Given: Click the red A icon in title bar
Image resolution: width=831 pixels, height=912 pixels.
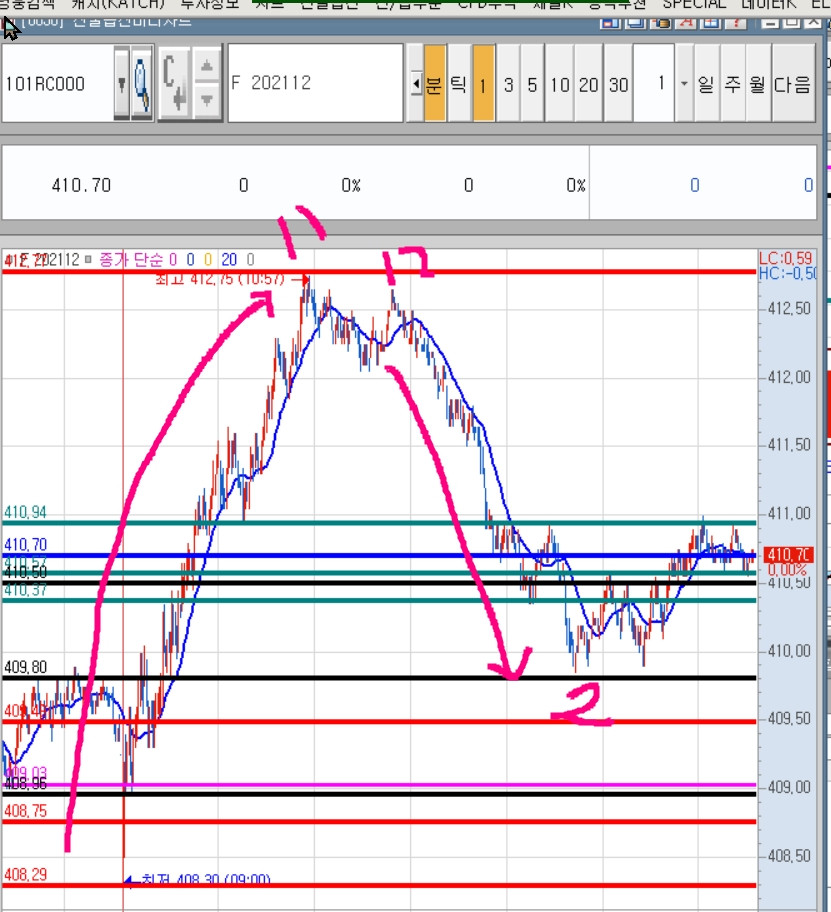Looking at the screenshot, I should (686, 22).
